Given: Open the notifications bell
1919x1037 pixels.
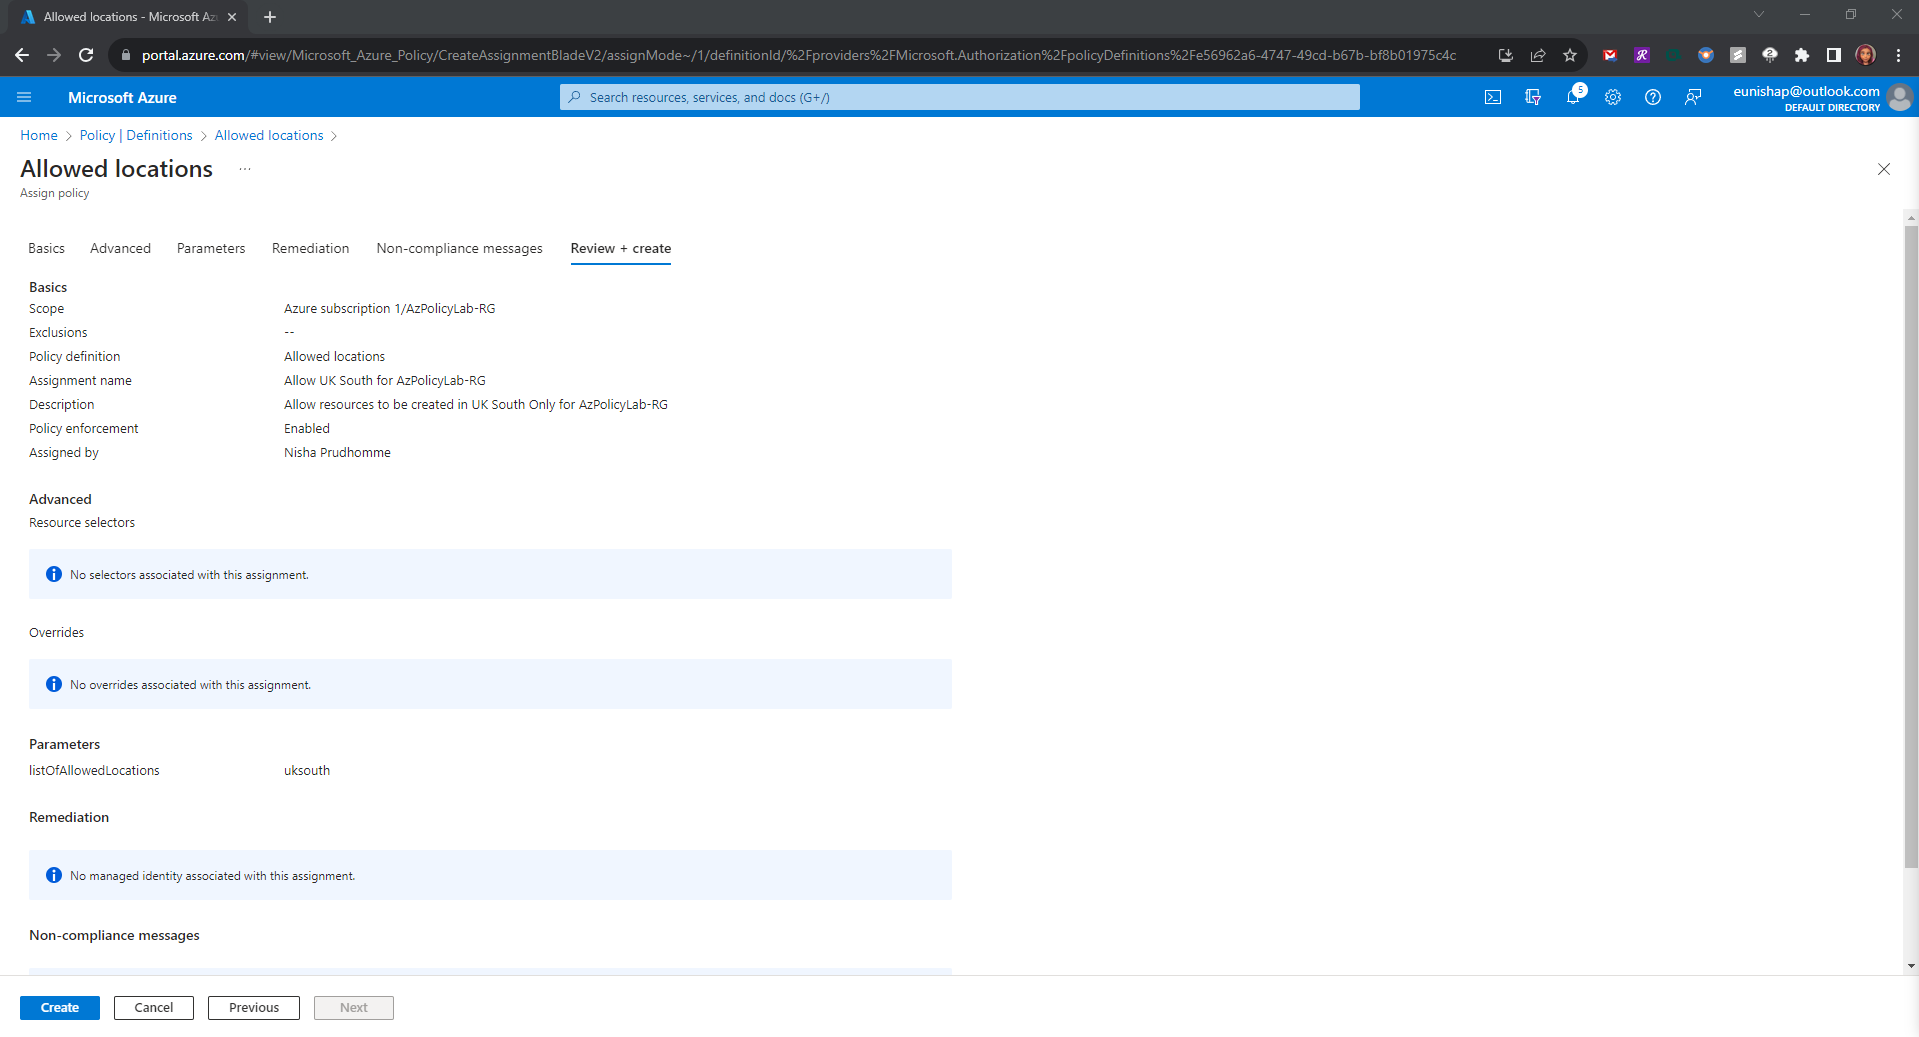Looking at the screenshot, I should 1573,97.
